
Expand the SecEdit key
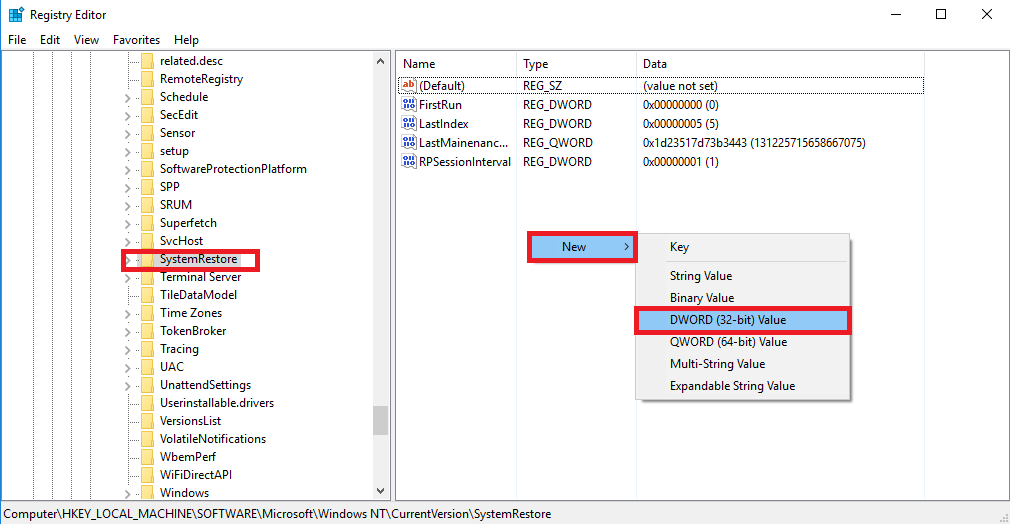(x=128, y=116)
